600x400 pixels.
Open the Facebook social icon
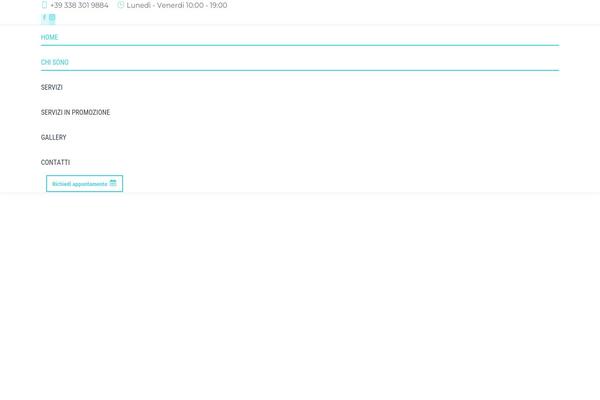44,18
